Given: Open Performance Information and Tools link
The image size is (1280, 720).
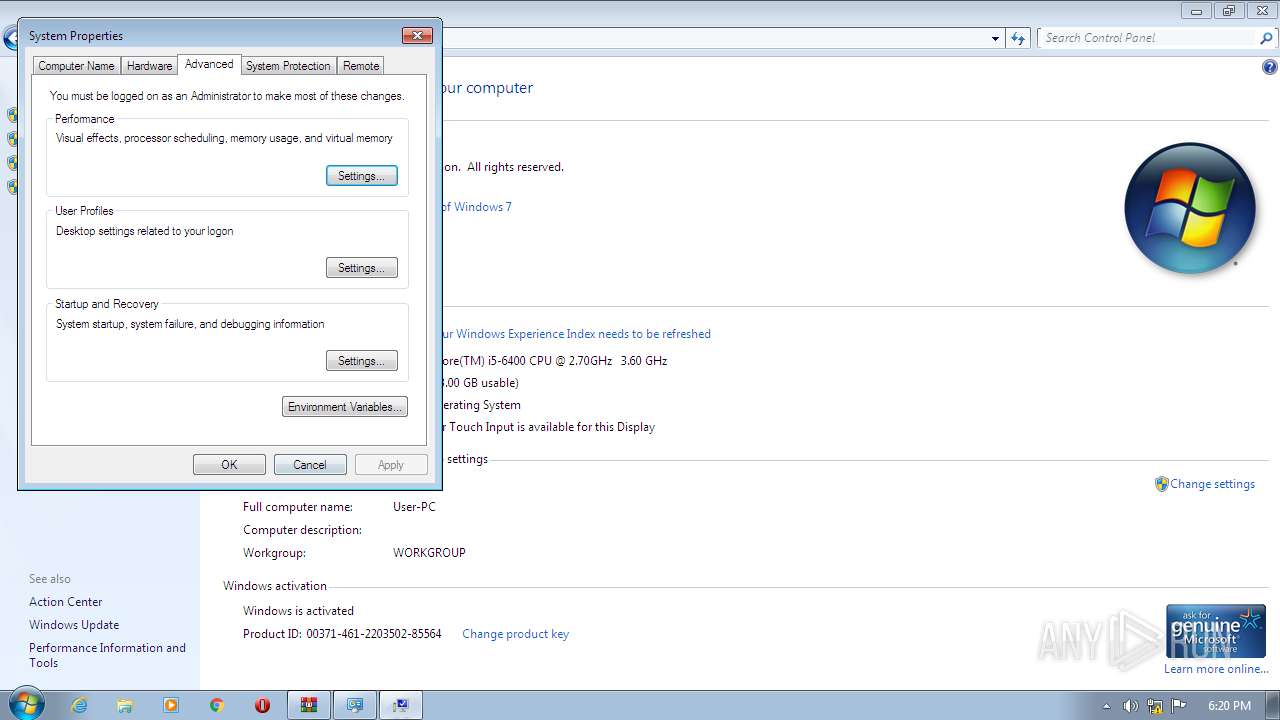Looking at the screenshot, I should tap(107, 655).
